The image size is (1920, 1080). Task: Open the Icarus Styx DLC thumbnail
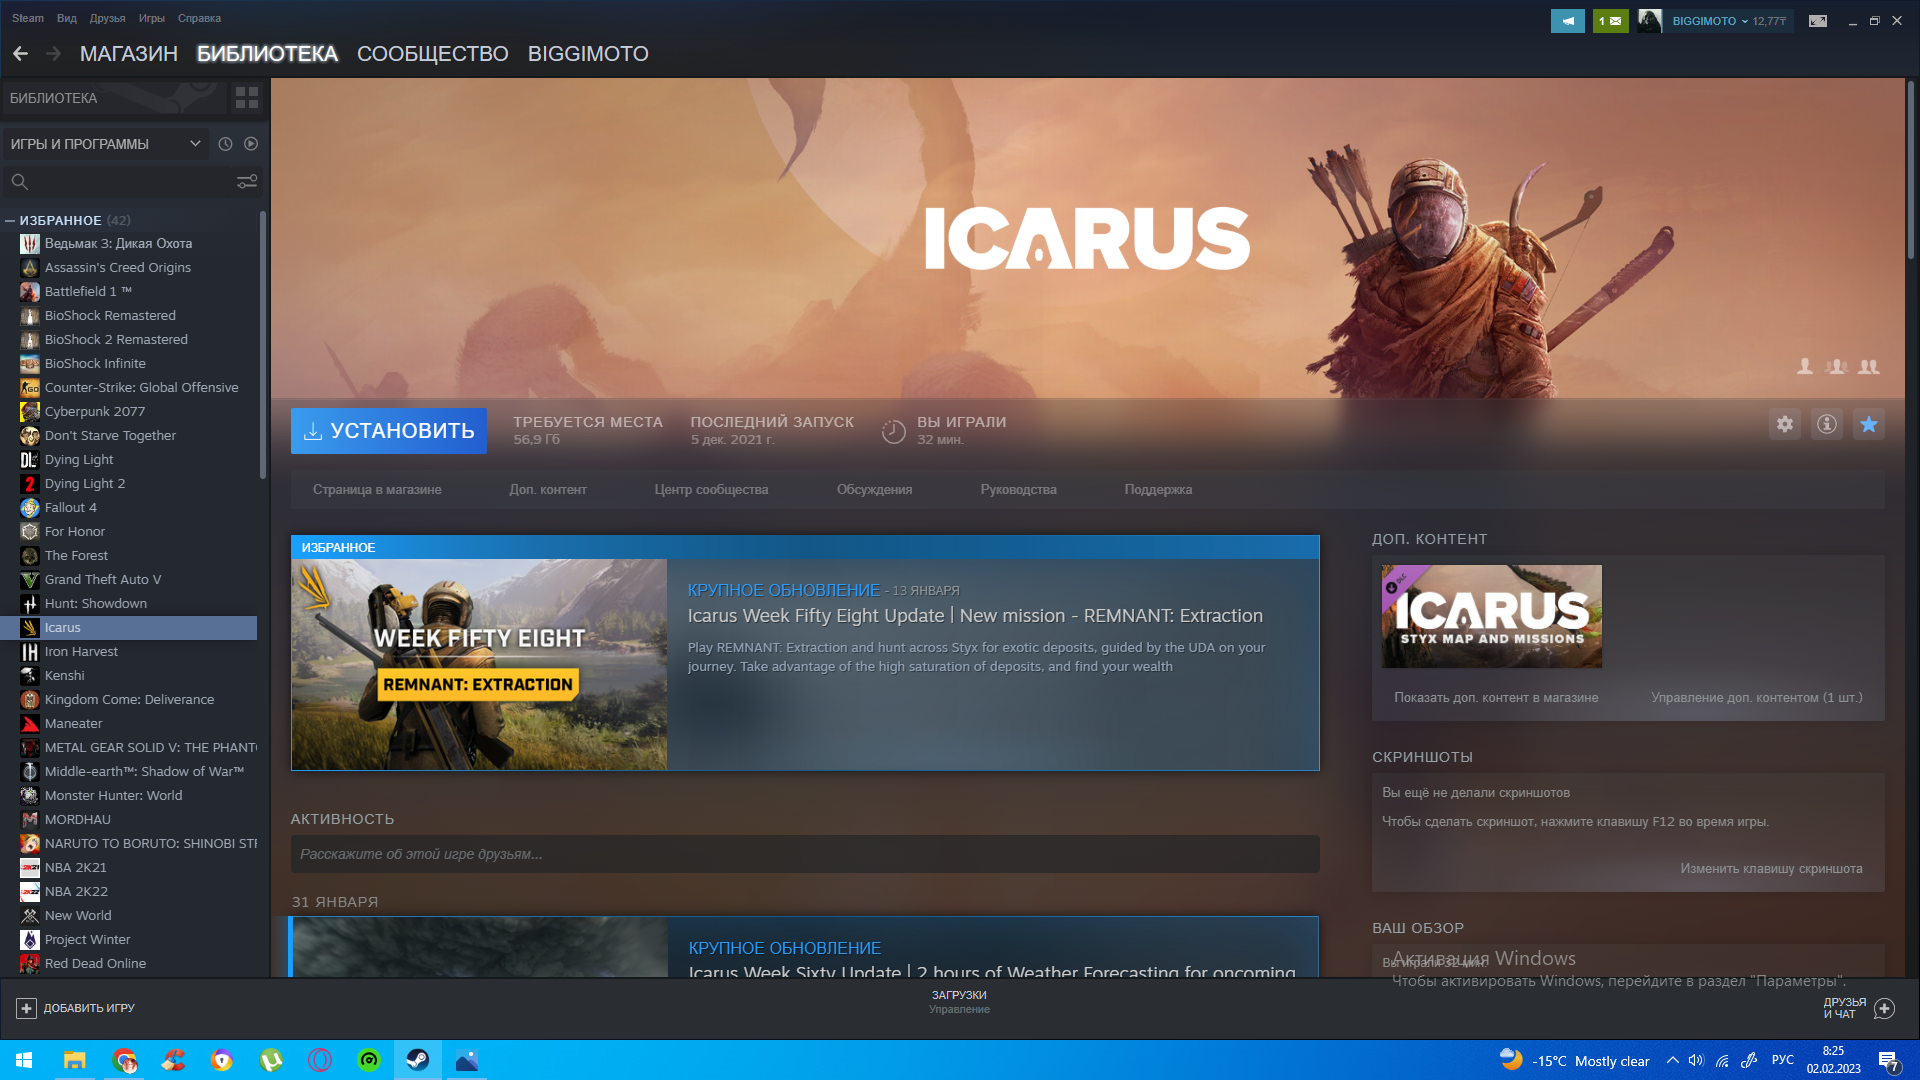1492,616
